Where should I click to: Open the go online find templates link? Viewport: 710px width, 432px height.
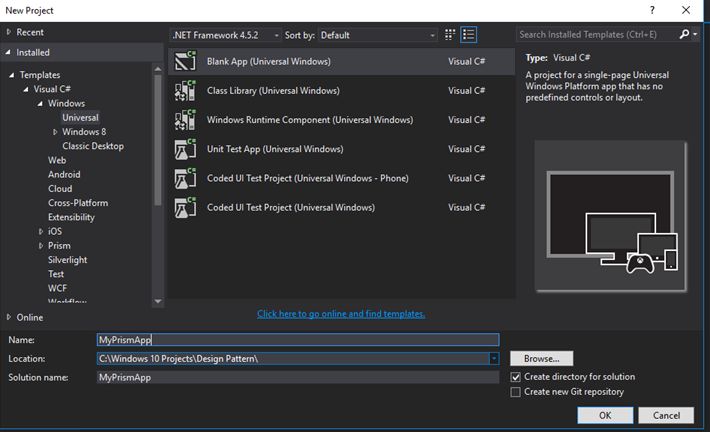(341, 314)
